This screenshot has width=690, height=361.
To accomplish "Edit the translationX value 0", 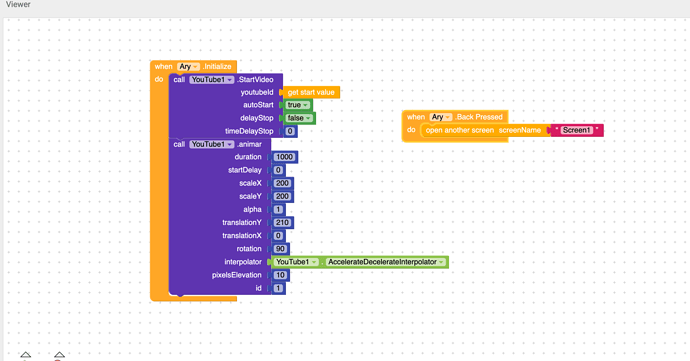I will coord(278,236).
